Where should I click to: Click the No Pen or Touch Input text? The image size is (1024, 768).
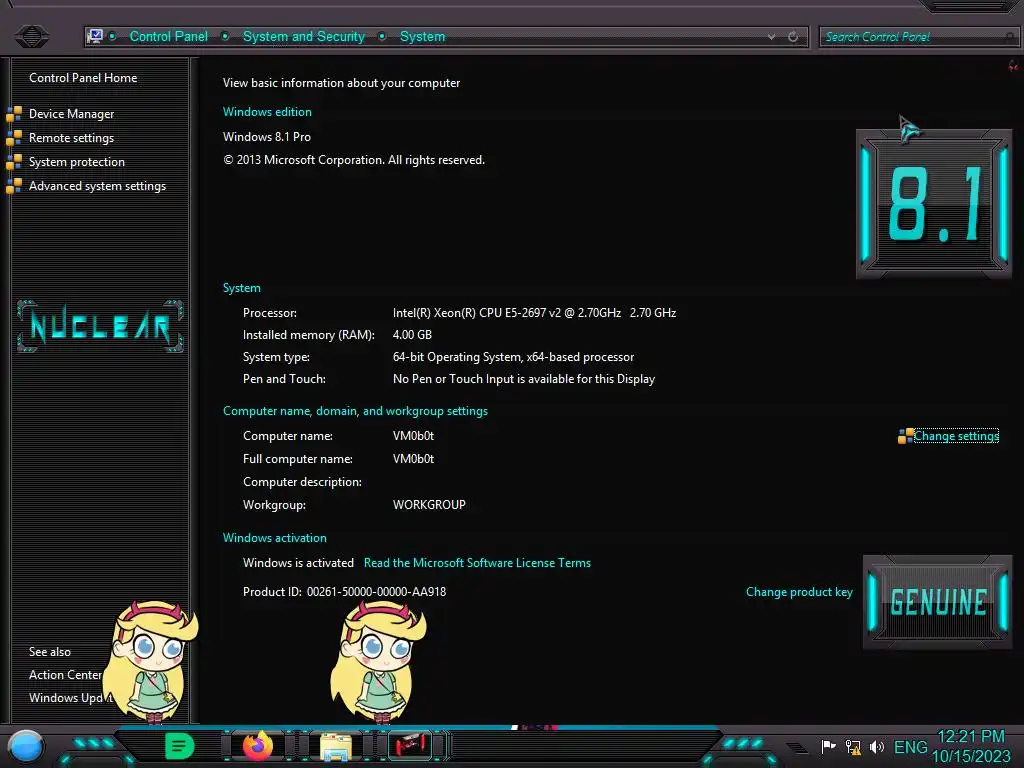pyautogui.click(x=524, y=379)
